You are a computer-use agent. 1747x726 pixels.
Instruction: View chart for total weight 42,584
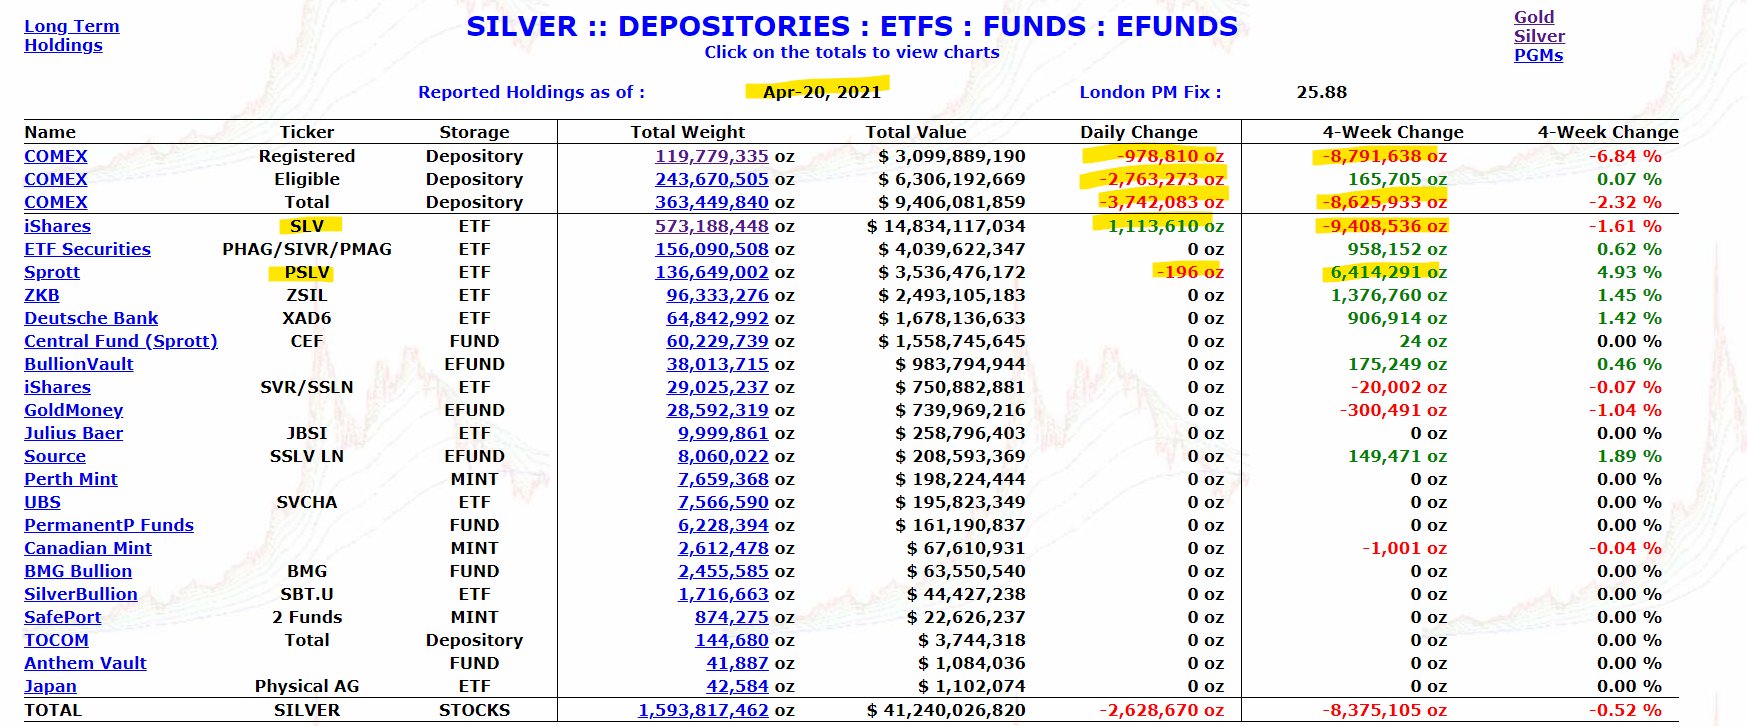click(x=738, y=686)
